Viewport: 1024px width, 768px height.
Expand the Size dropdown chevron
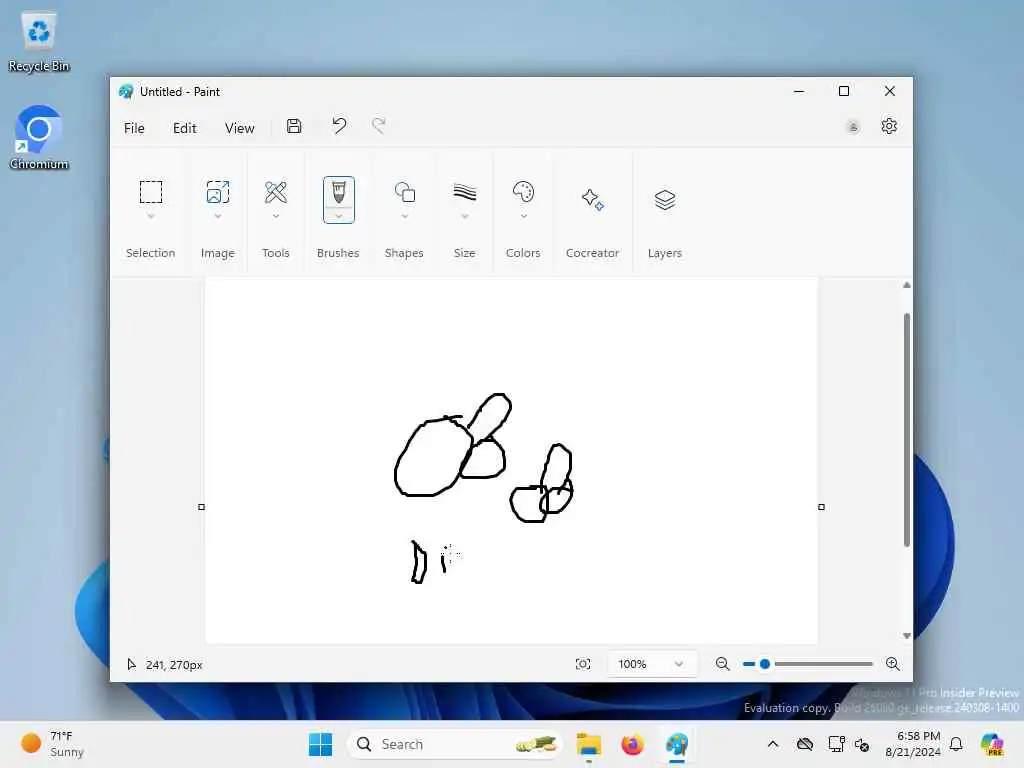465,216
